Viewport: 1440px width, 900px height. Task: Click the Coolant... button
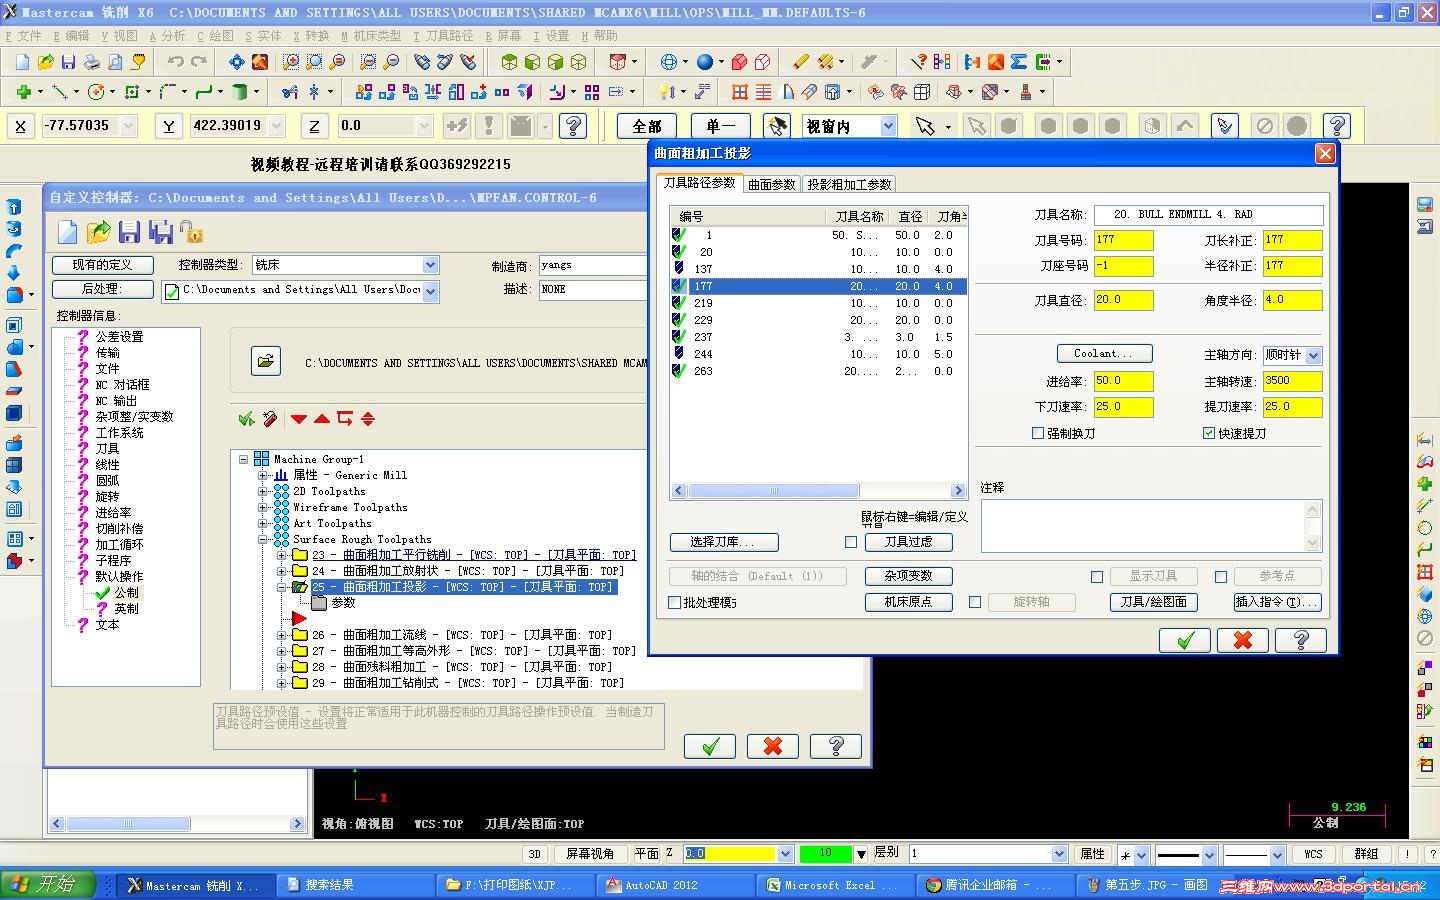(x=1105, y=354)
